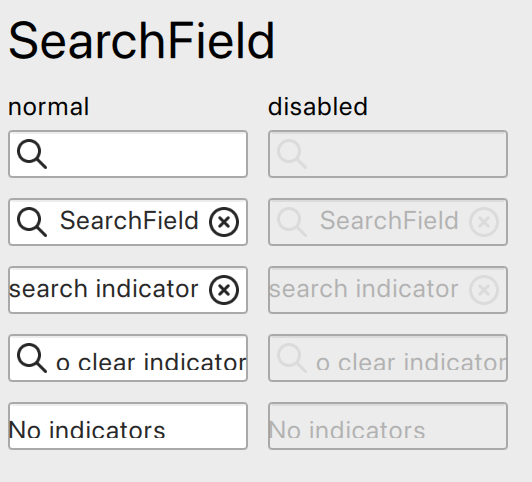
Task: Place cursor in normal "search indicator" text
Action: [x=103, y=289]
